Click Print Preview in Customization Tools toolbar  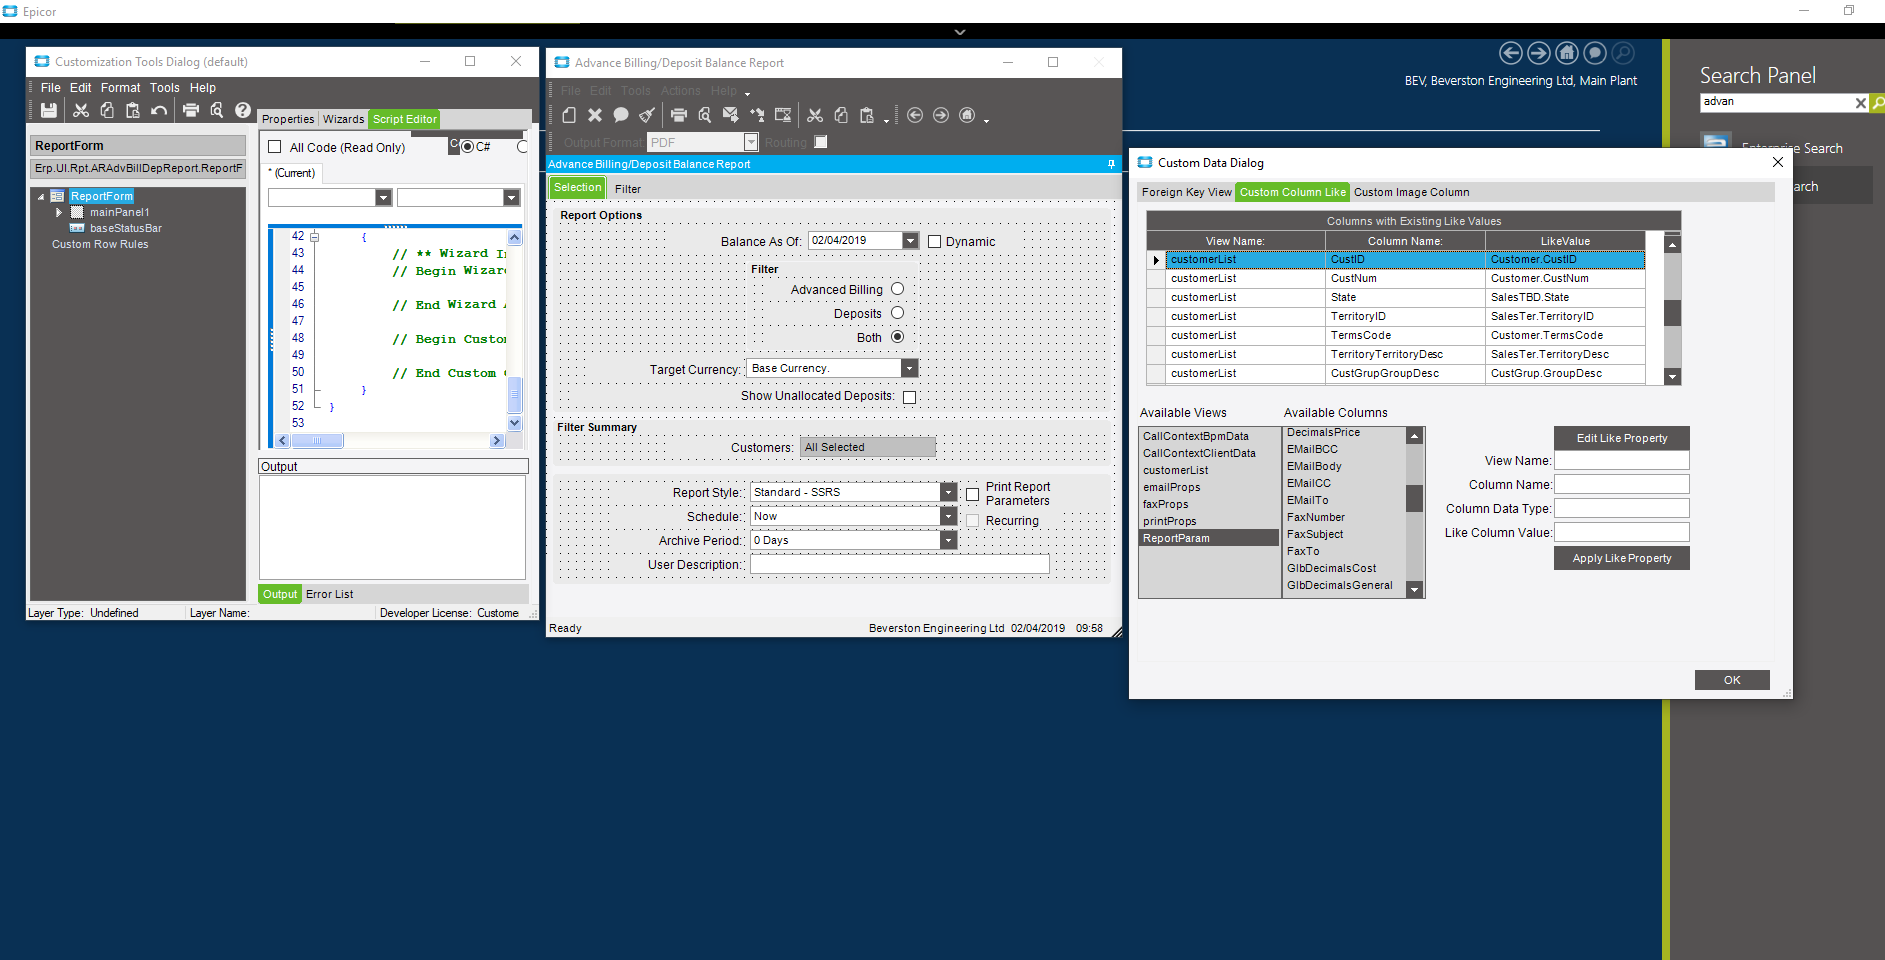click(217, 110)
